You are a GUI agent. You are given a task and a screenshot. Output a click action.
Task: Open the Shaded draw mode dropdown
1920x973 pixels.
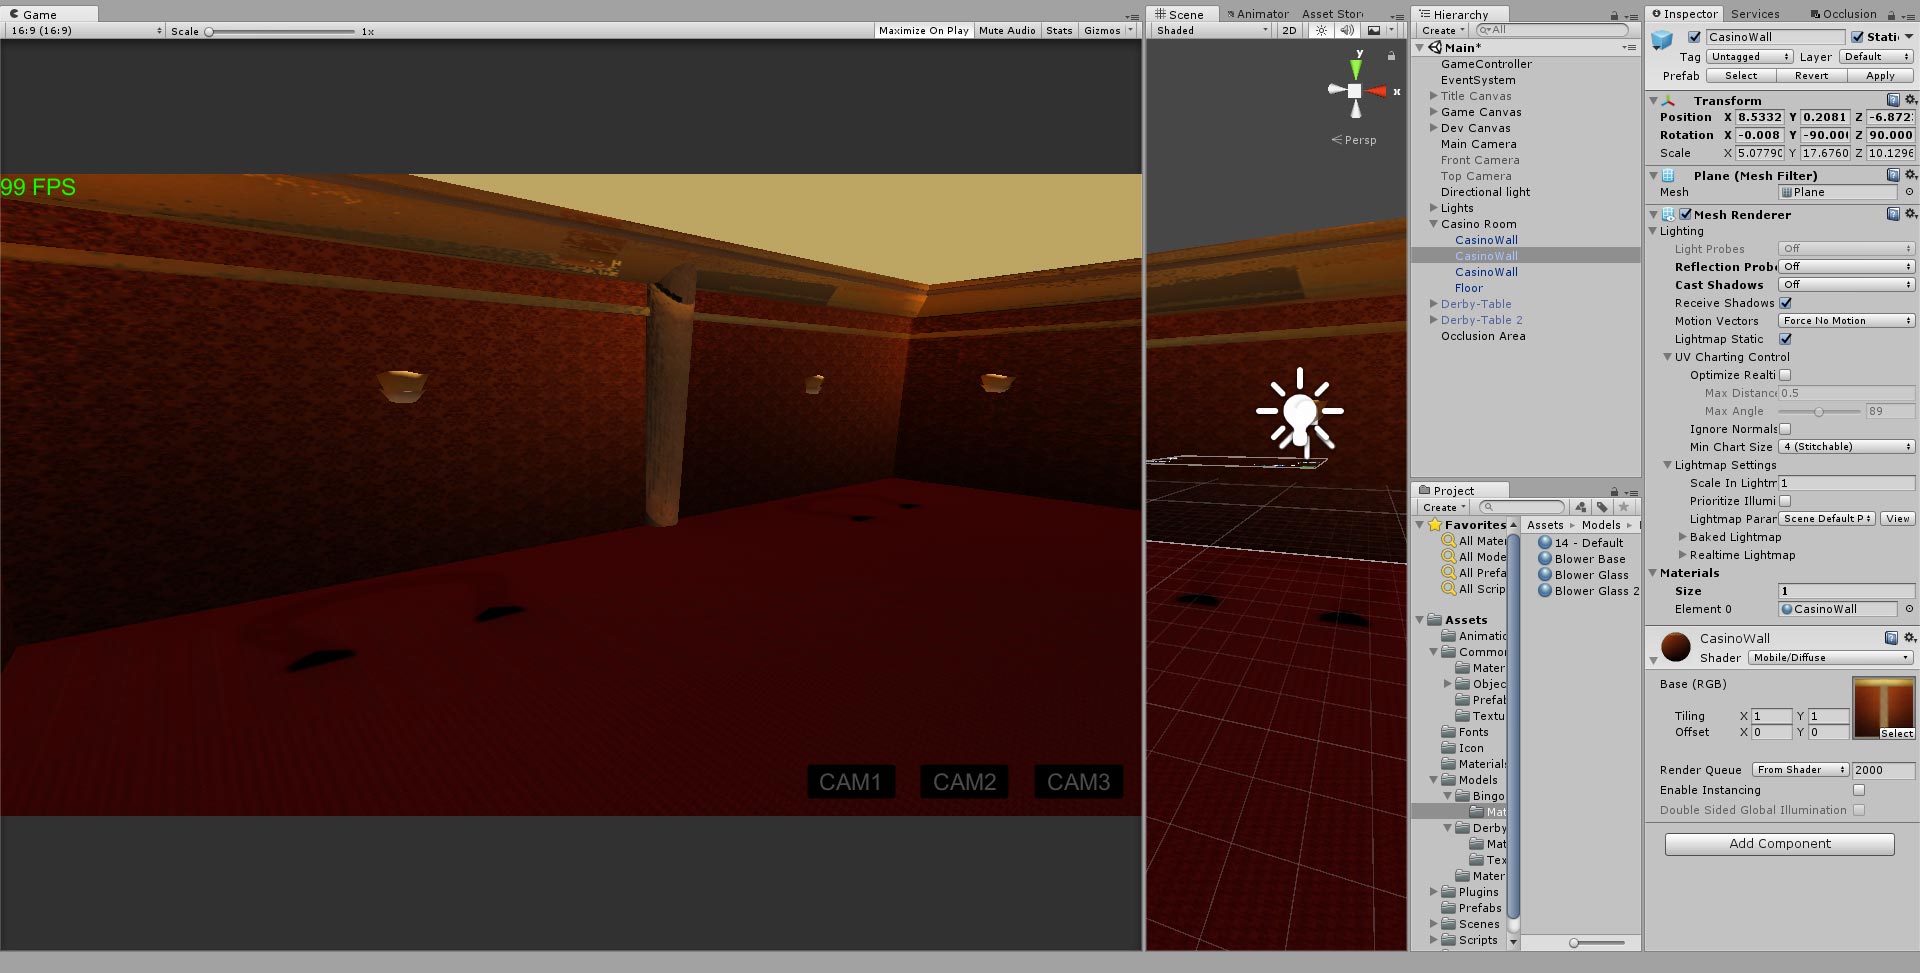[x=1211, y=30]
